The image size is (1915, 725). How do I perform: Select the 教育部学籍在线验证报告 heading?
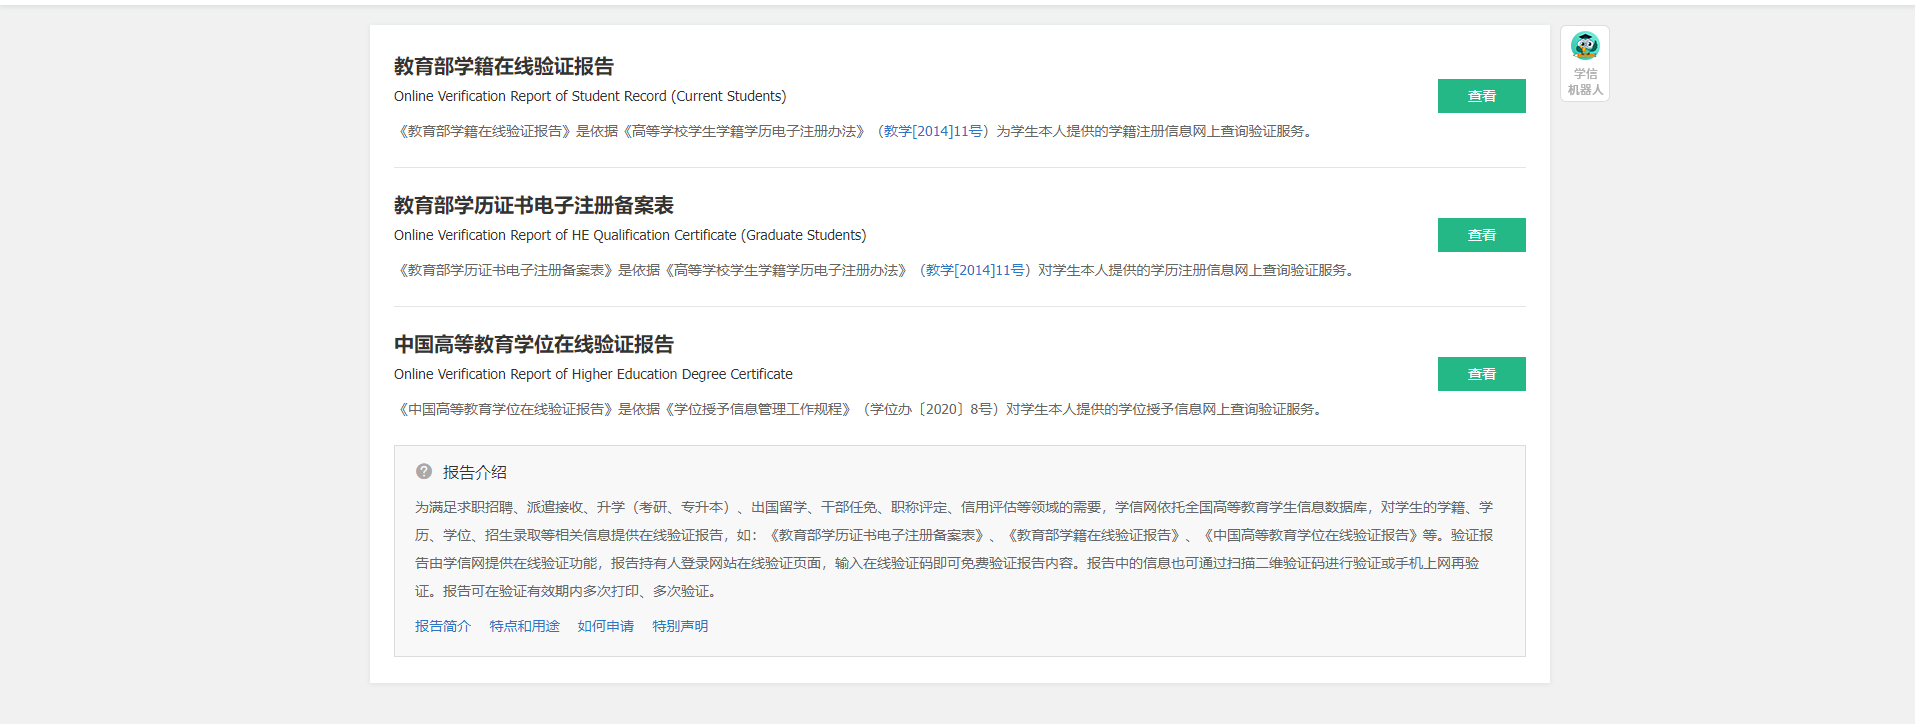pyautogui.click(x=503, y=67)
